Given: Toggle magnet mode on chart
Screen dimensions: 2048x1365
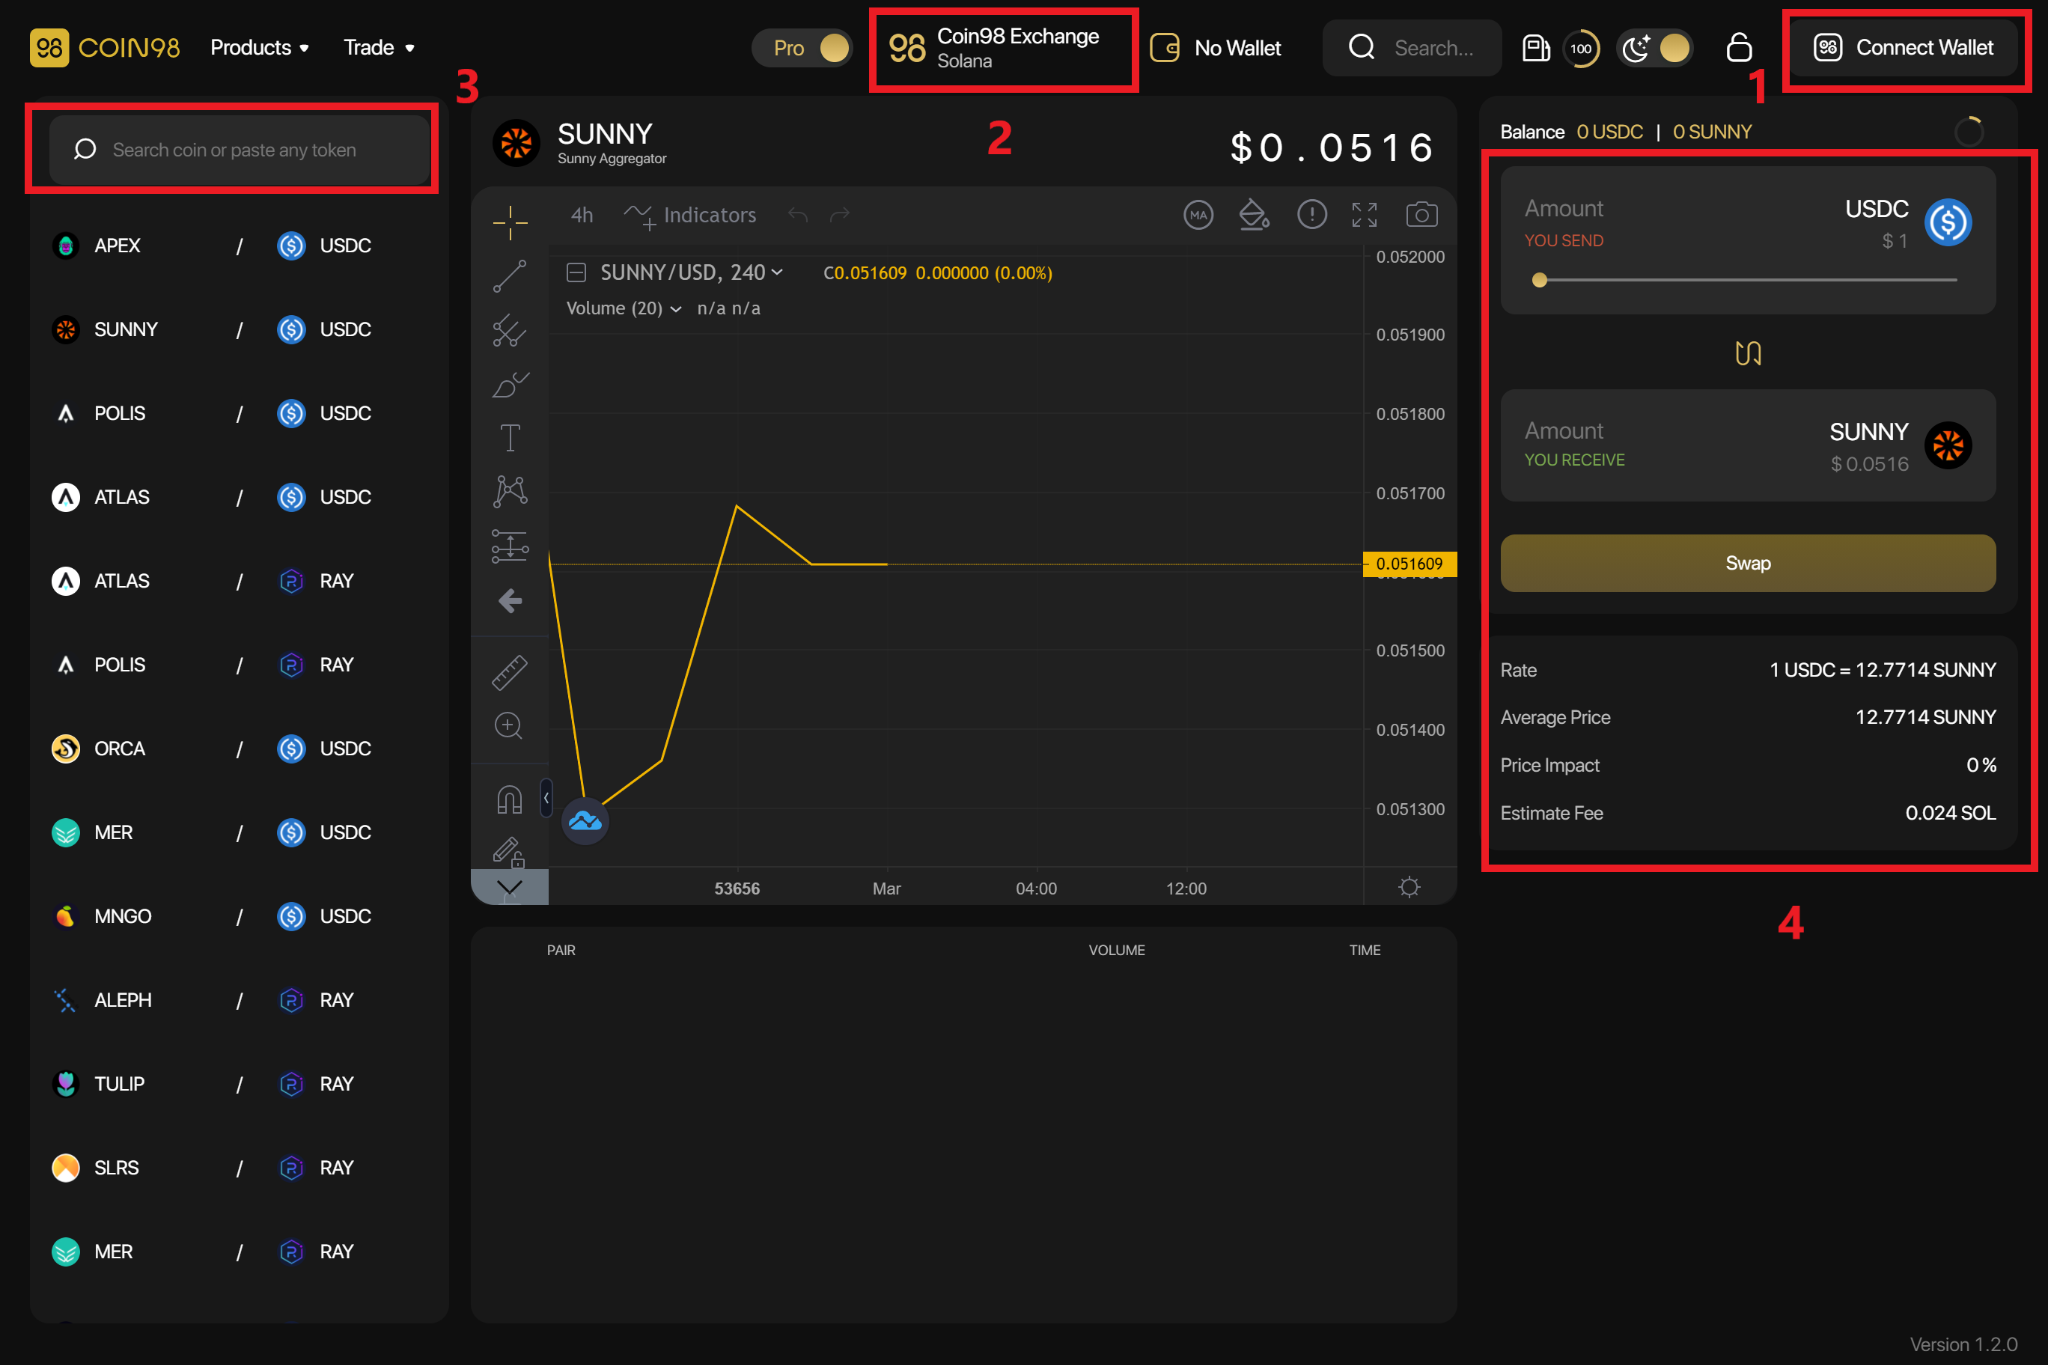Looking at the screenshot, I should pyautogui.click(x=510, y=799).
